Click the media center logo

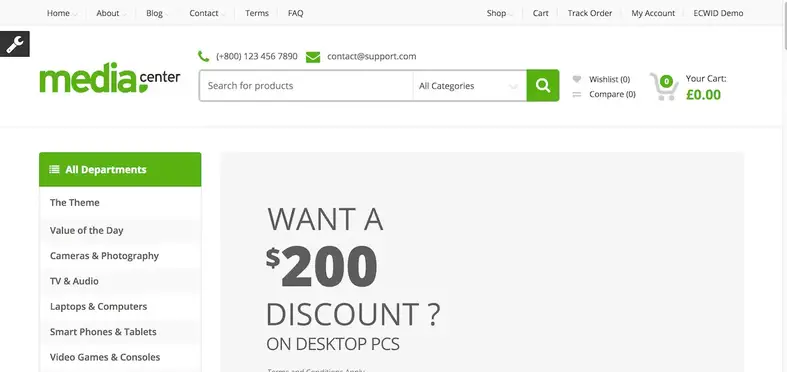(109, 78)
